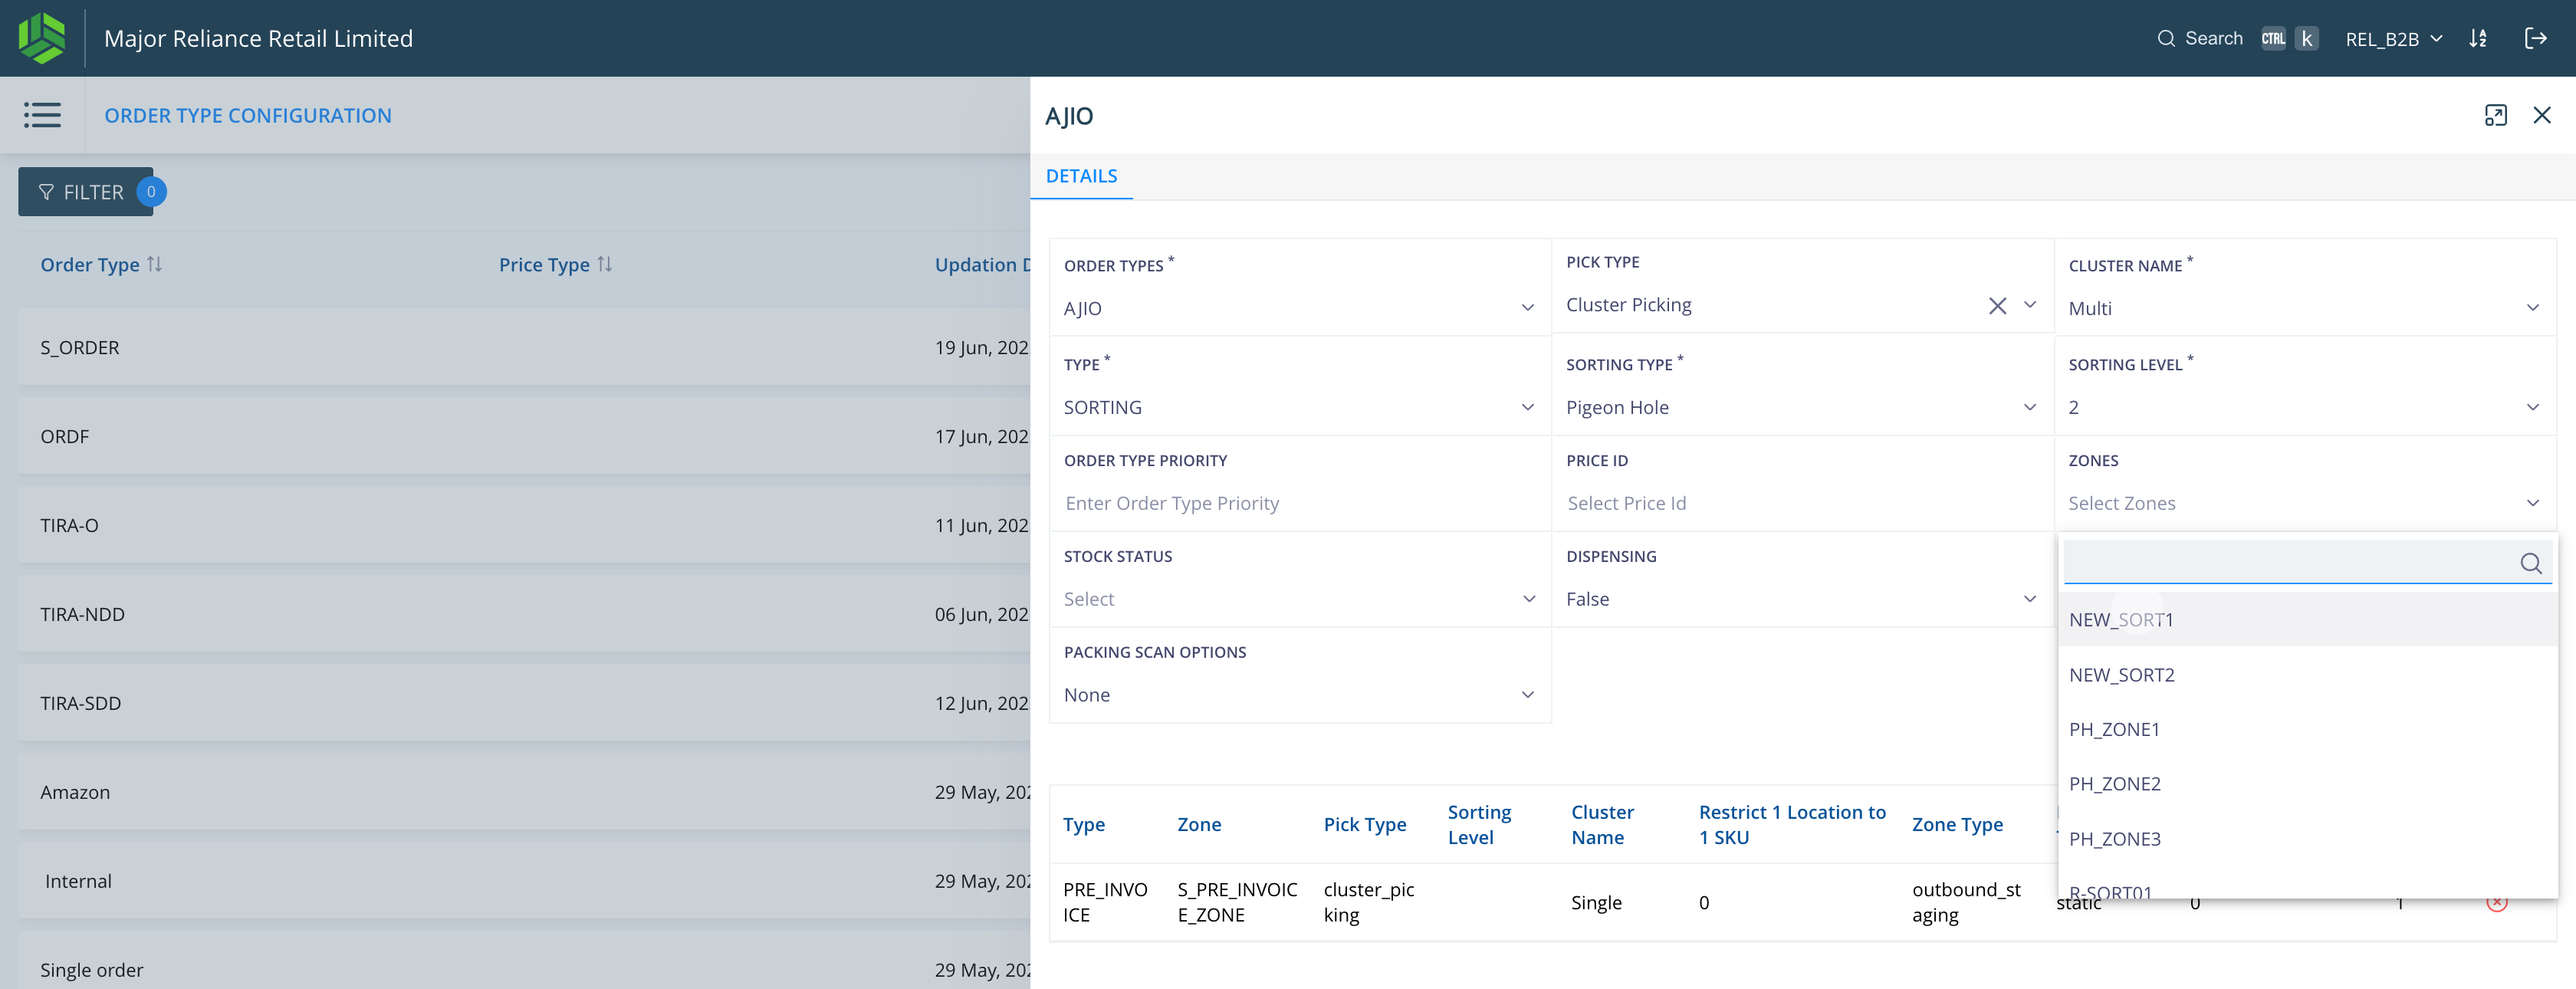Viewport: 2576px width, 989px height.
Task: Choose PH_ZONE2 from zones list
Action: coord(2307,784)
